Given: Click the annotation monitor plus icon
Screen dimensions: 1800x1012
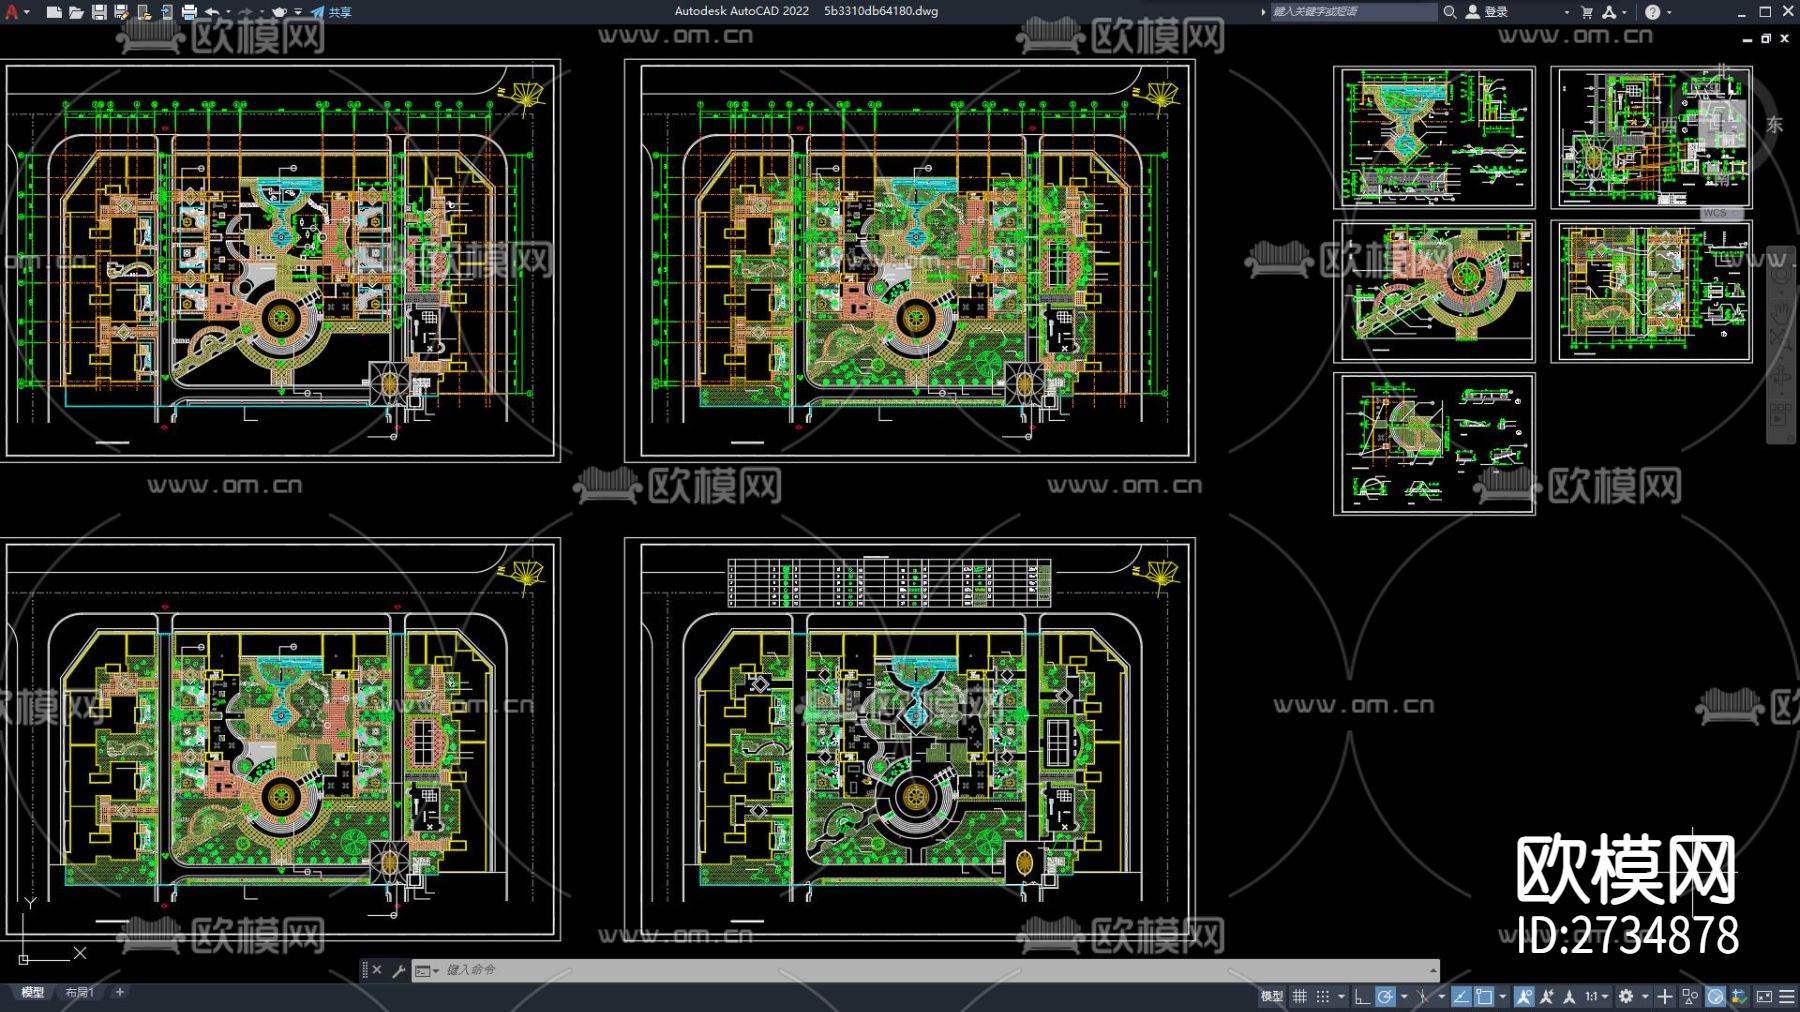Looking at the screenshot, I should click(x=1665, y=996).
